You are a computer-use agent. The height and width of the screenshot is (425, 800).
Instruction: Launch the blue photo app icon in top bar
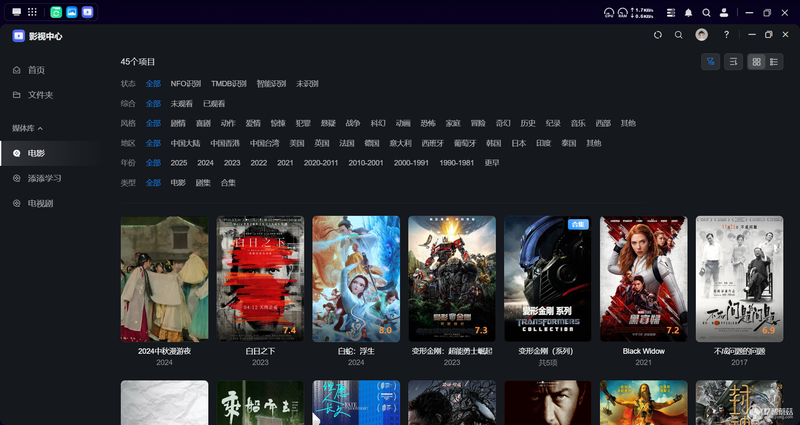(72, 12)
